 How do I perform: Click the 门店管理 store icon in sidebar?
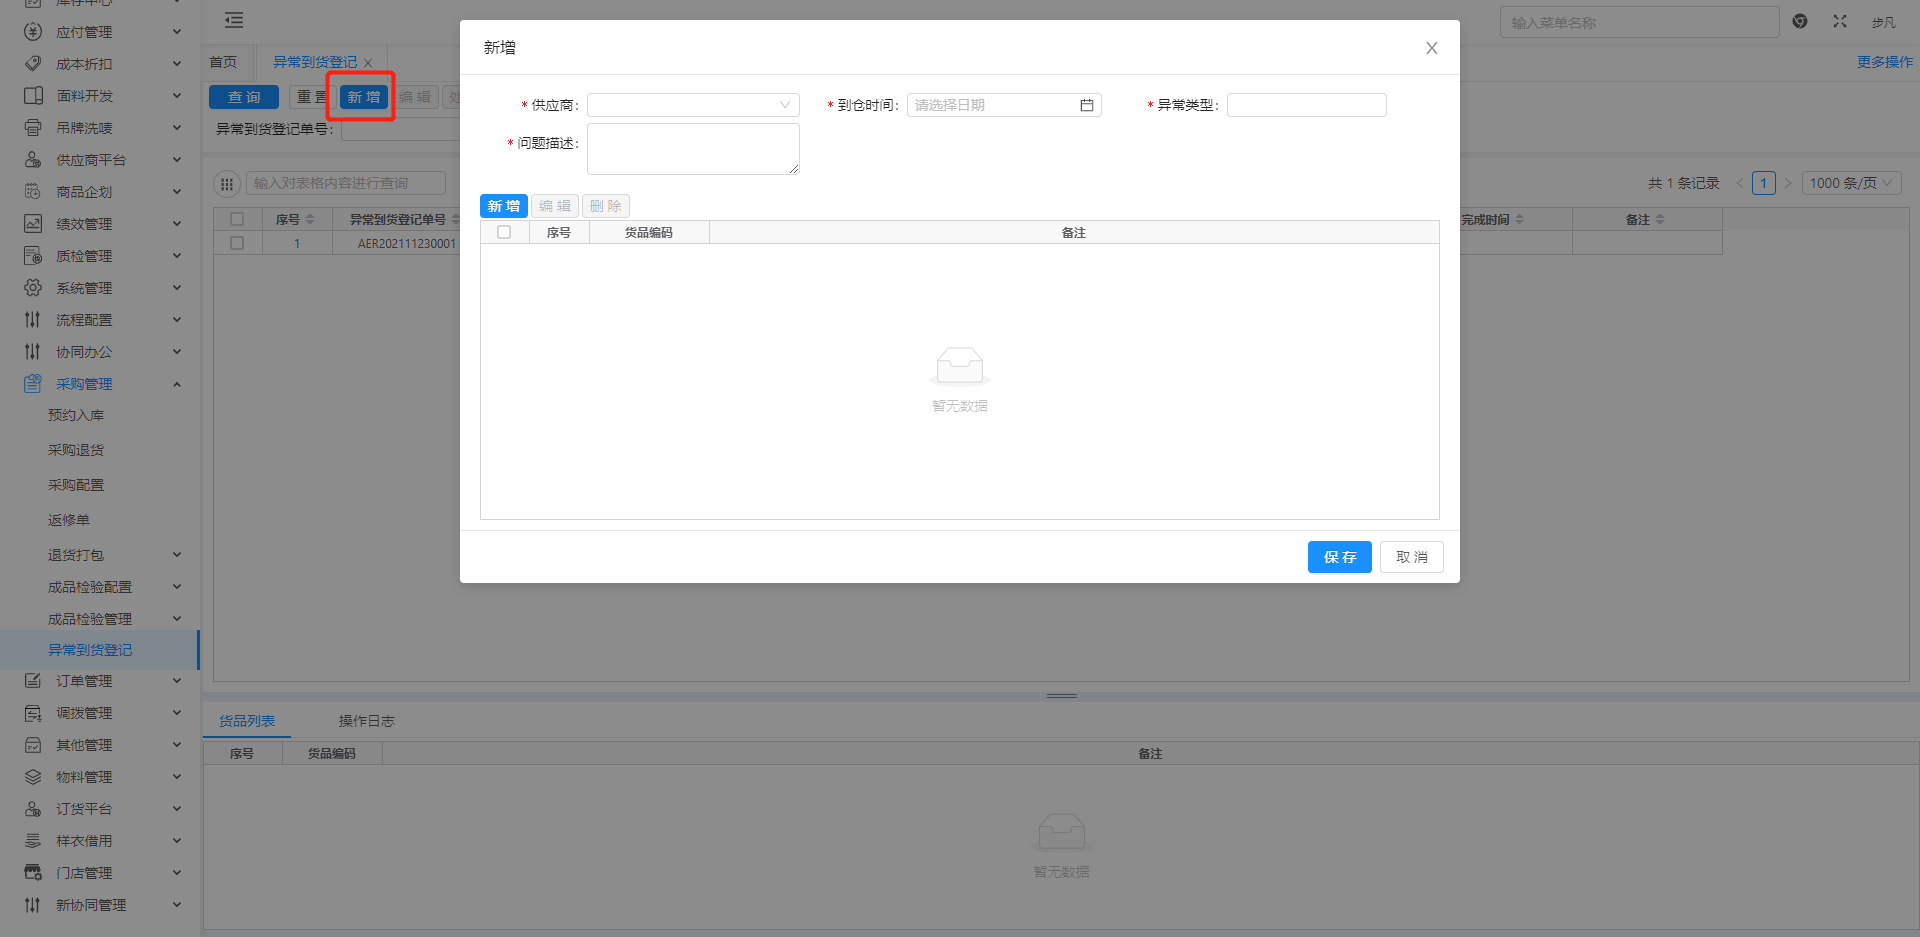pos(33,873)
